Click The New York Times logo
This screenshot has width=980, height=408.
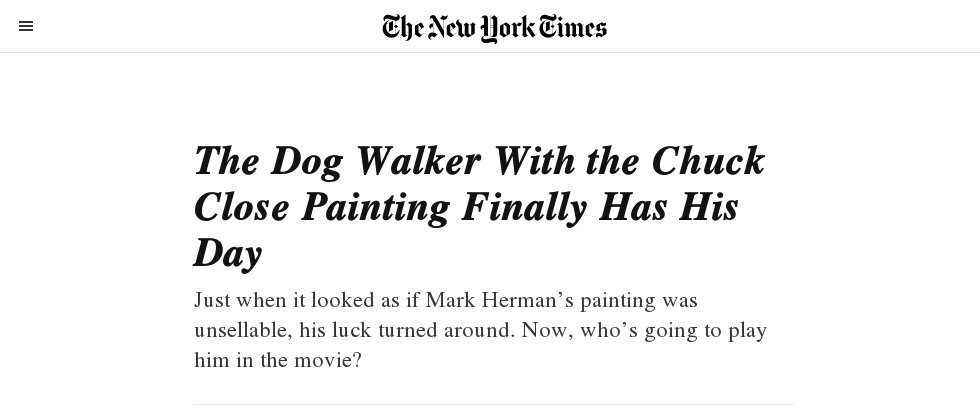tap(494, 27)
